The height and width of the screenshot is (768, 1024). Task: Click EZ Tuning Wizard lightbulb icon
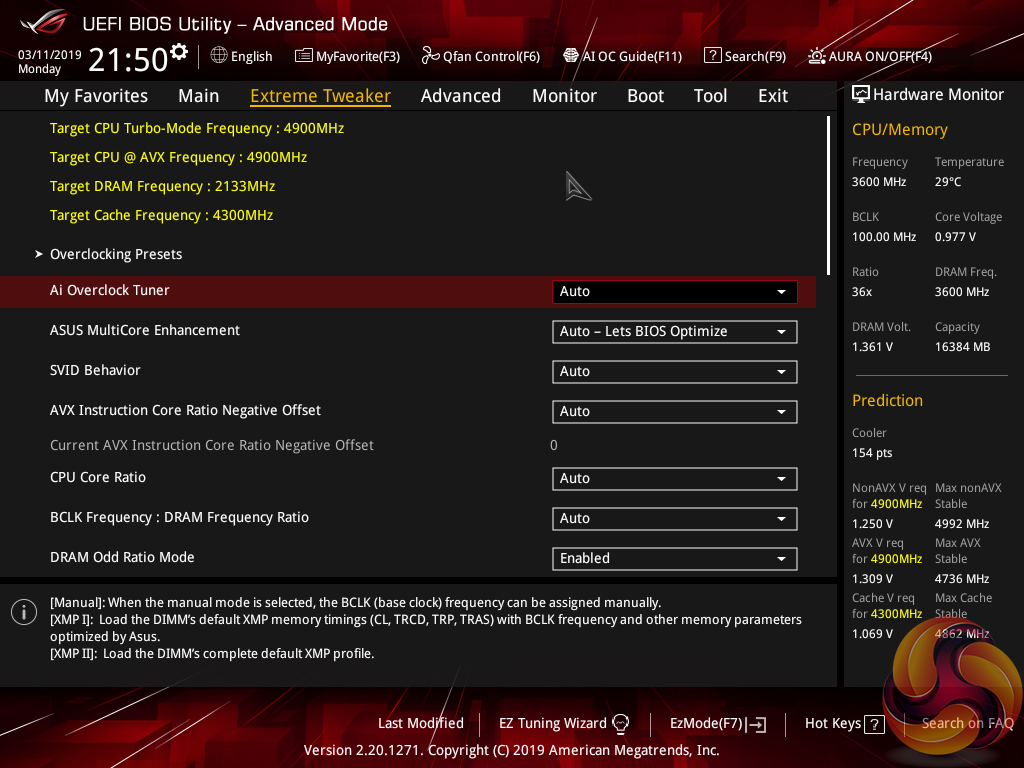[x=621, y=723]
